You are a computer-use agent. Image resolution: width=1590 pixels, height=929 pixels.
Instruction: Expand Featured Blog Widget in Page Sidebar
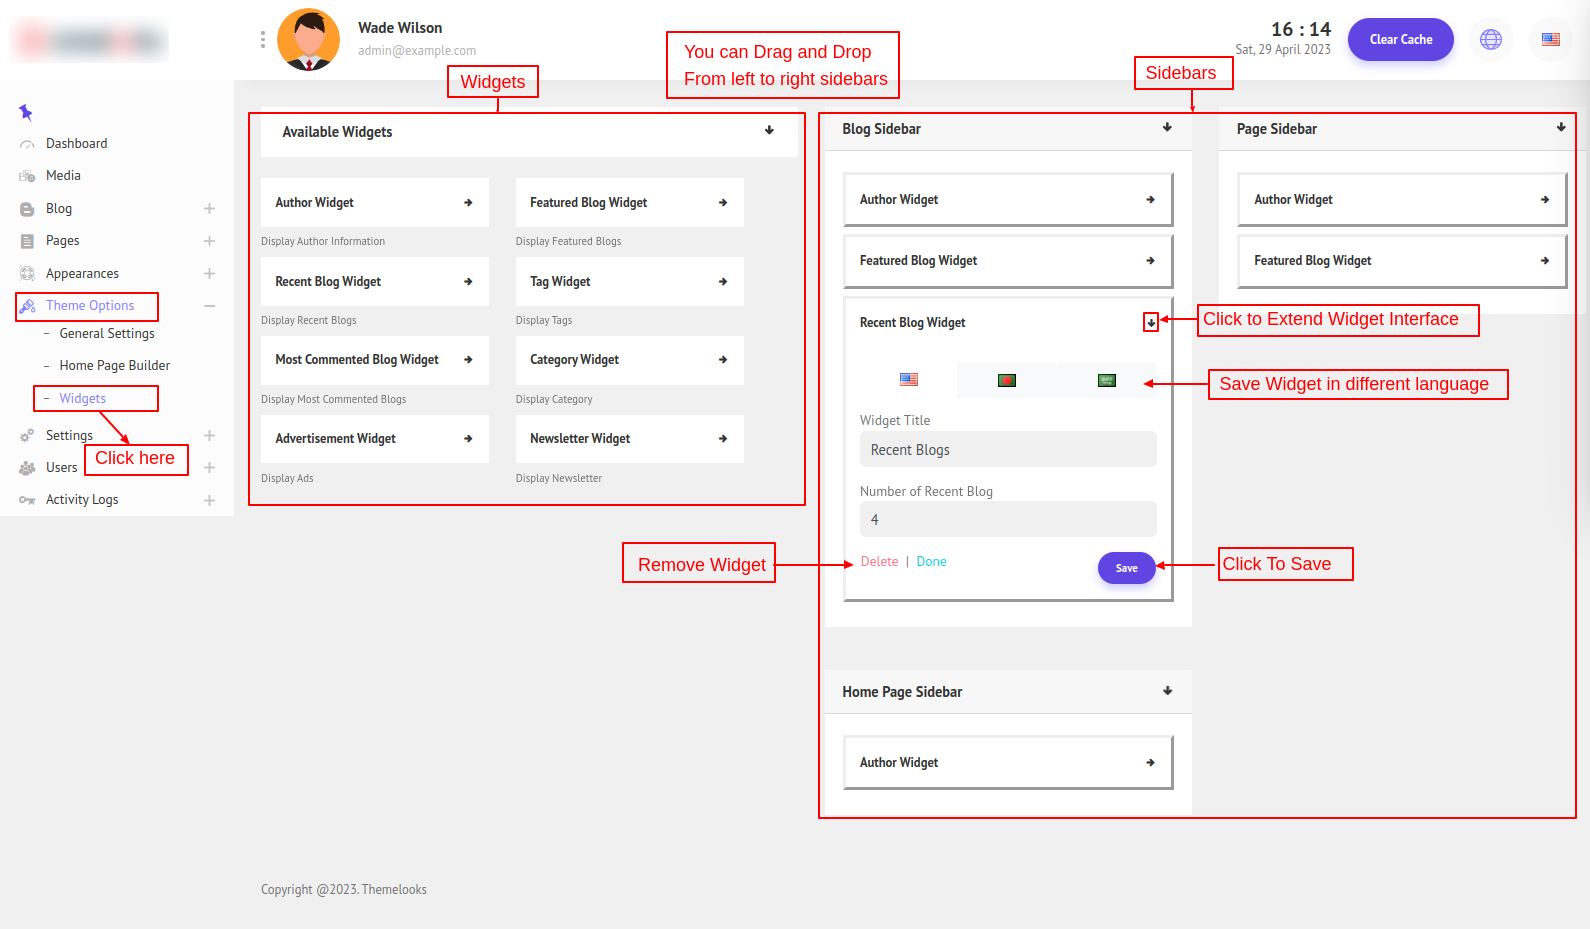click(1544, 261)
